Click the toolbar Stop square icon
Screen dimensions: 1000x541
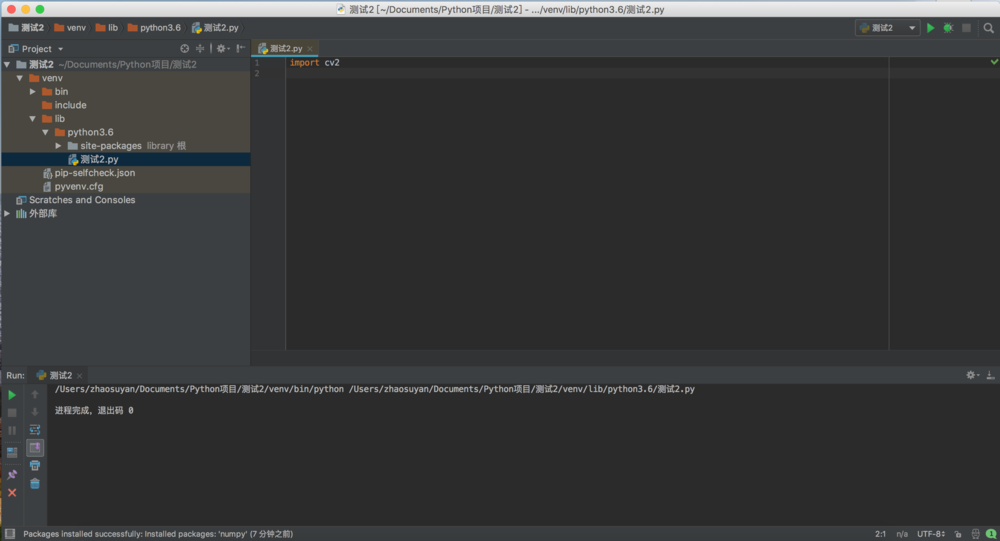point(966,28)
